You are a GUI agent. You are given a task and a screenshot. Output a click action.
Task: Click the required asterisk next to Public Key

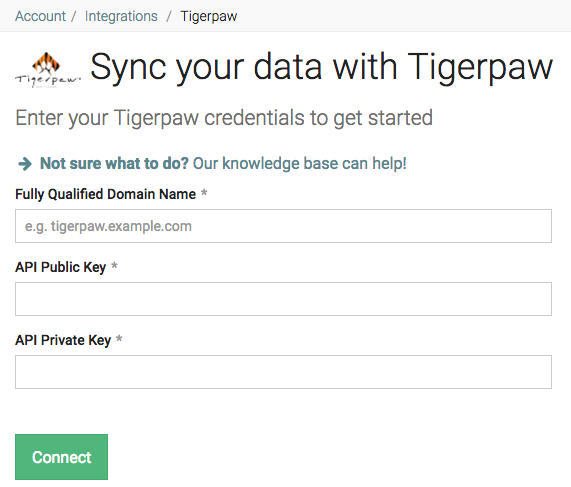114,265
